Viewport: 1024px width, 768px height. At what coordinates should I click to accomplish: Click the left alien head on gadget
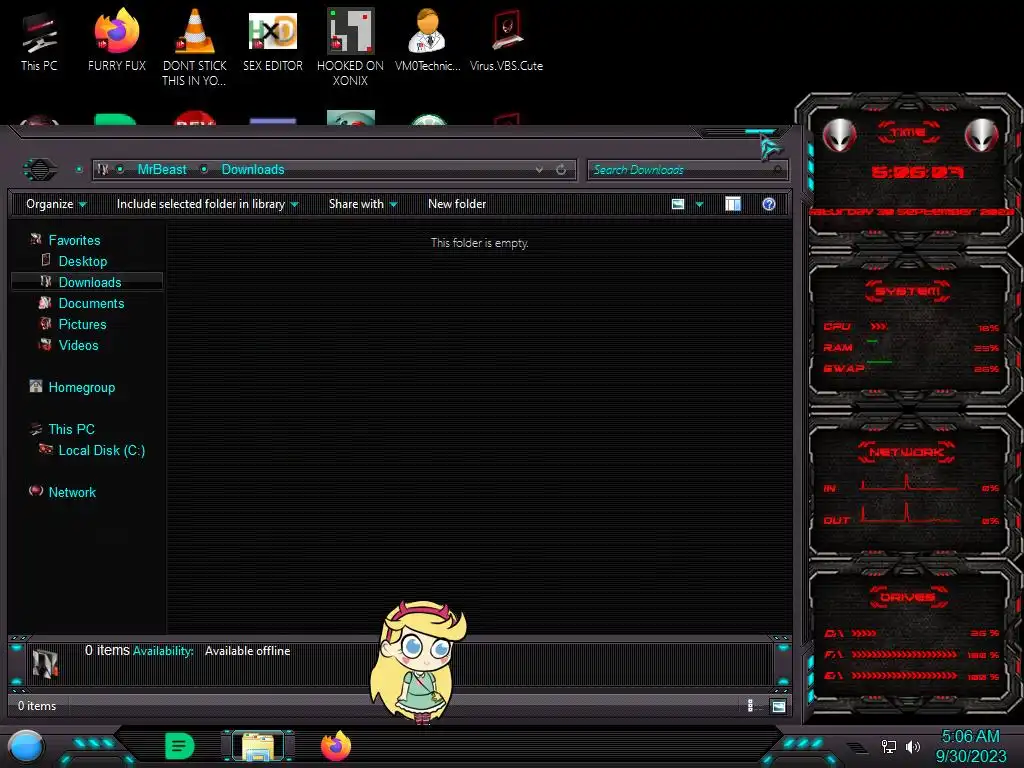click(x=839, y=135)
